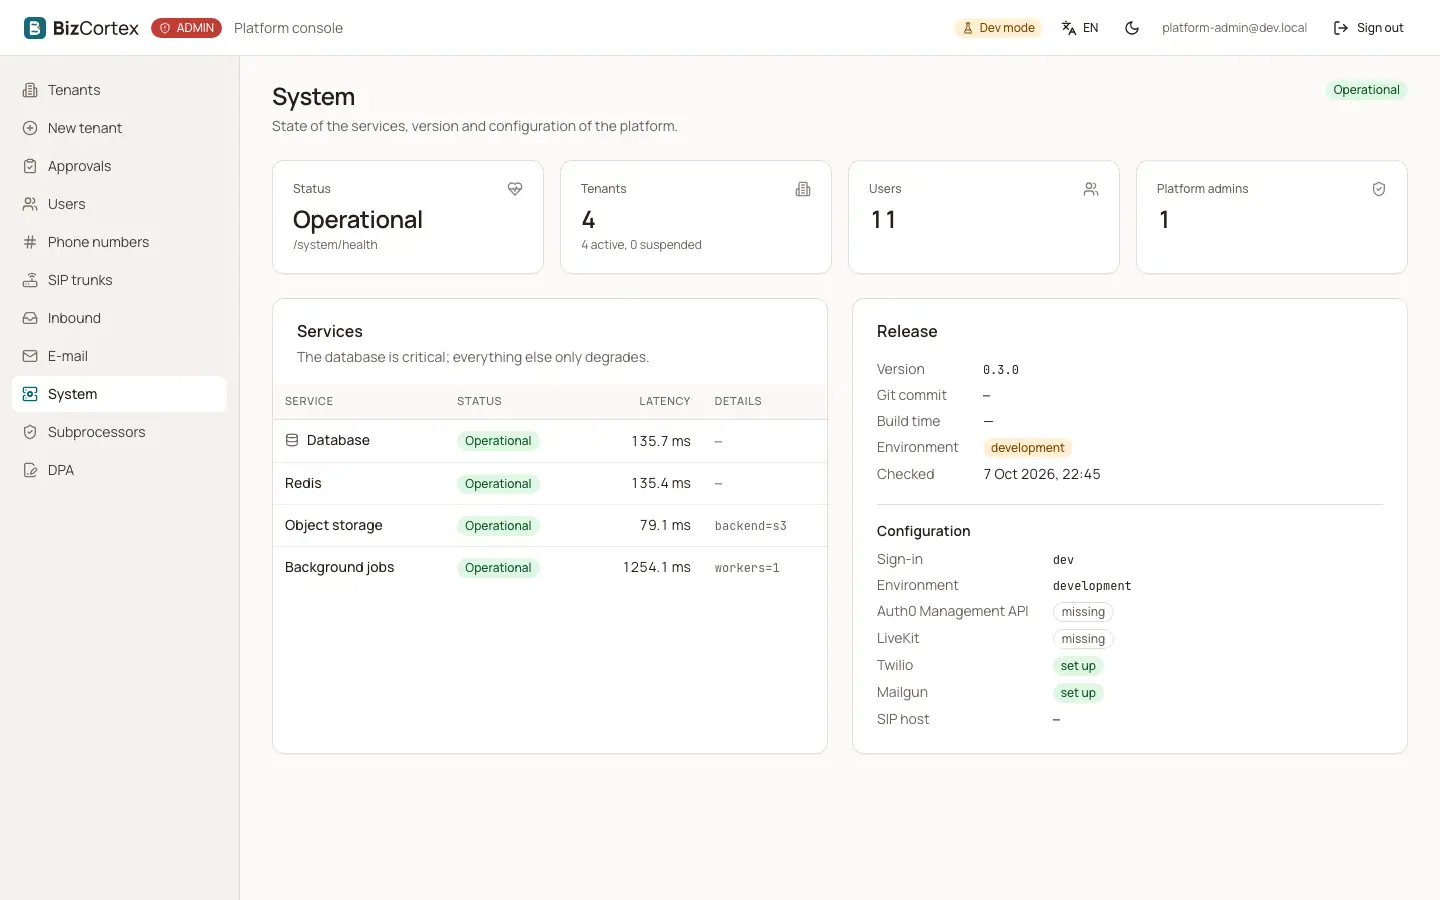Click the missing badge for LiveKit
Screen dimensions: 1440x900
point(1083,639)
